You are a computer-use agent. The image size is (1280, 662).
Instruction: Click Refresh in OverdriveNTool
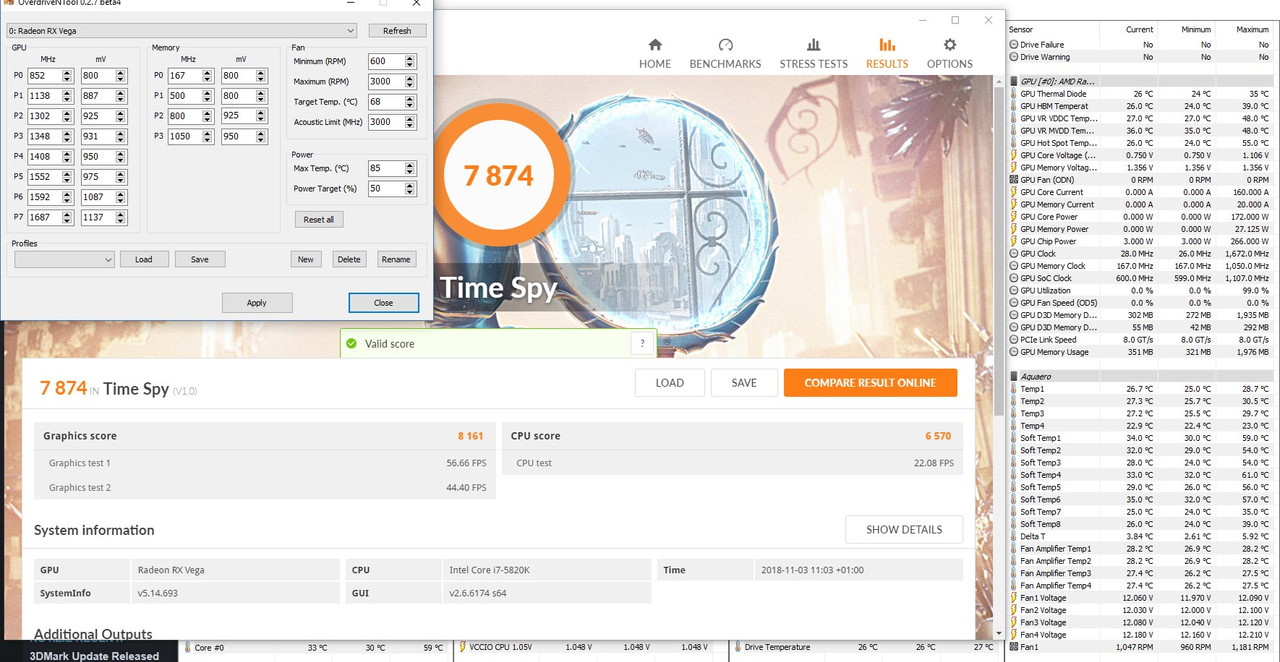[397, 31]
